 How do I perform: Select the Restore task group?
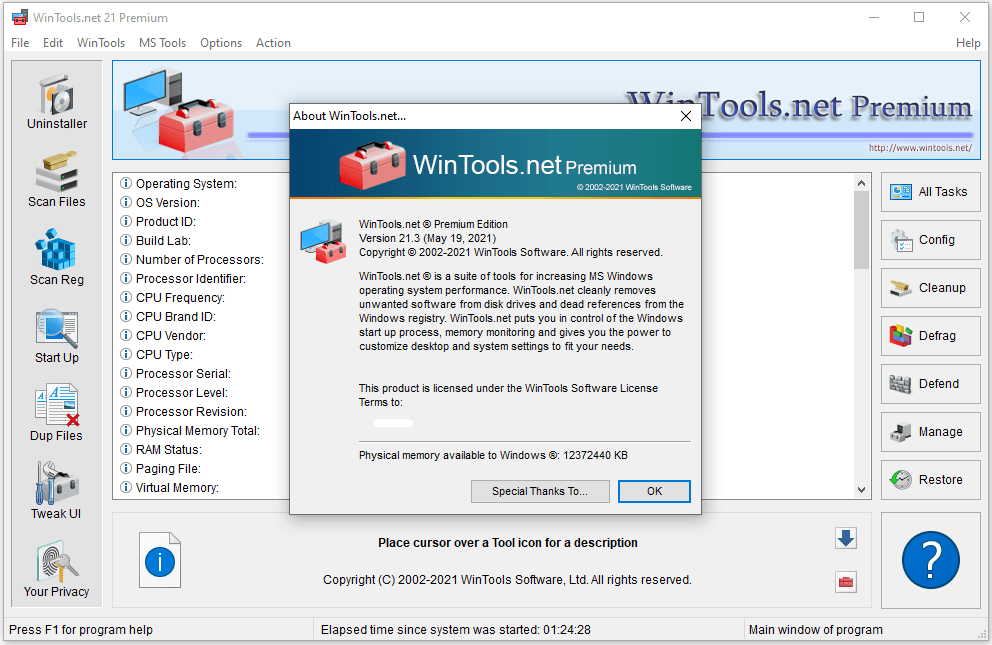point(931,480)
